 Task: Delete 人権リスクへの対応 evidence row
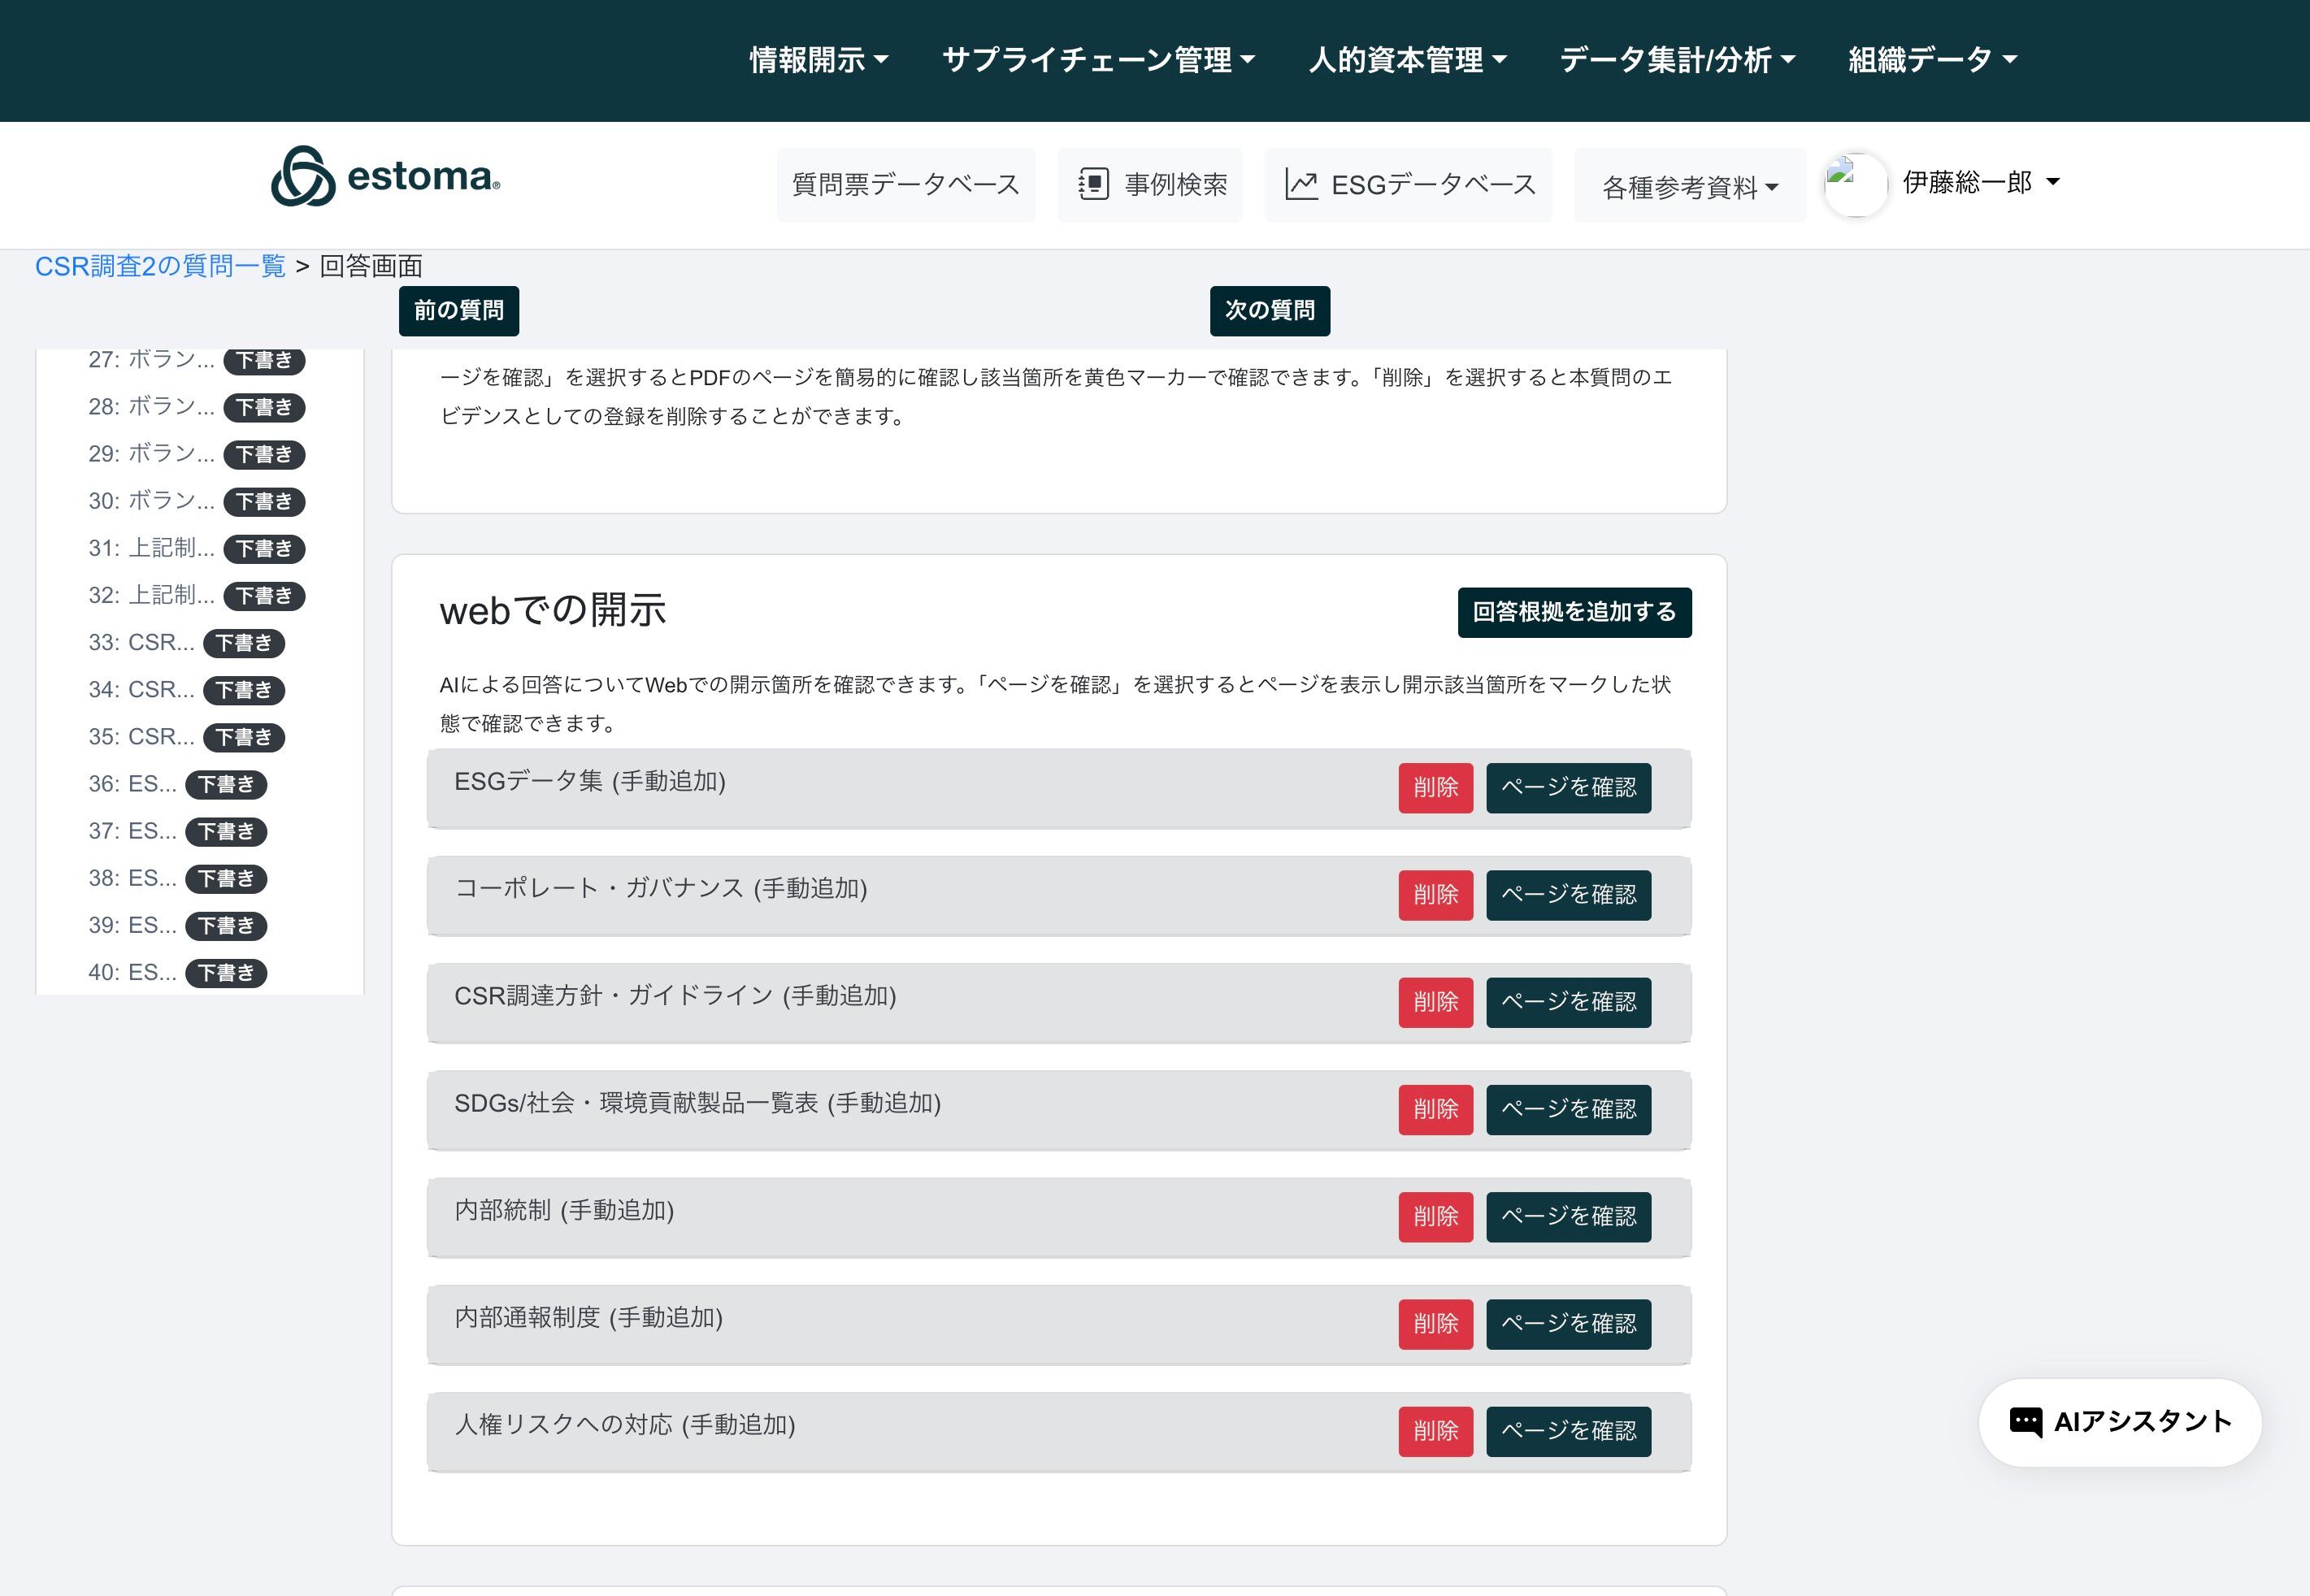[x=1435, y=1432]
